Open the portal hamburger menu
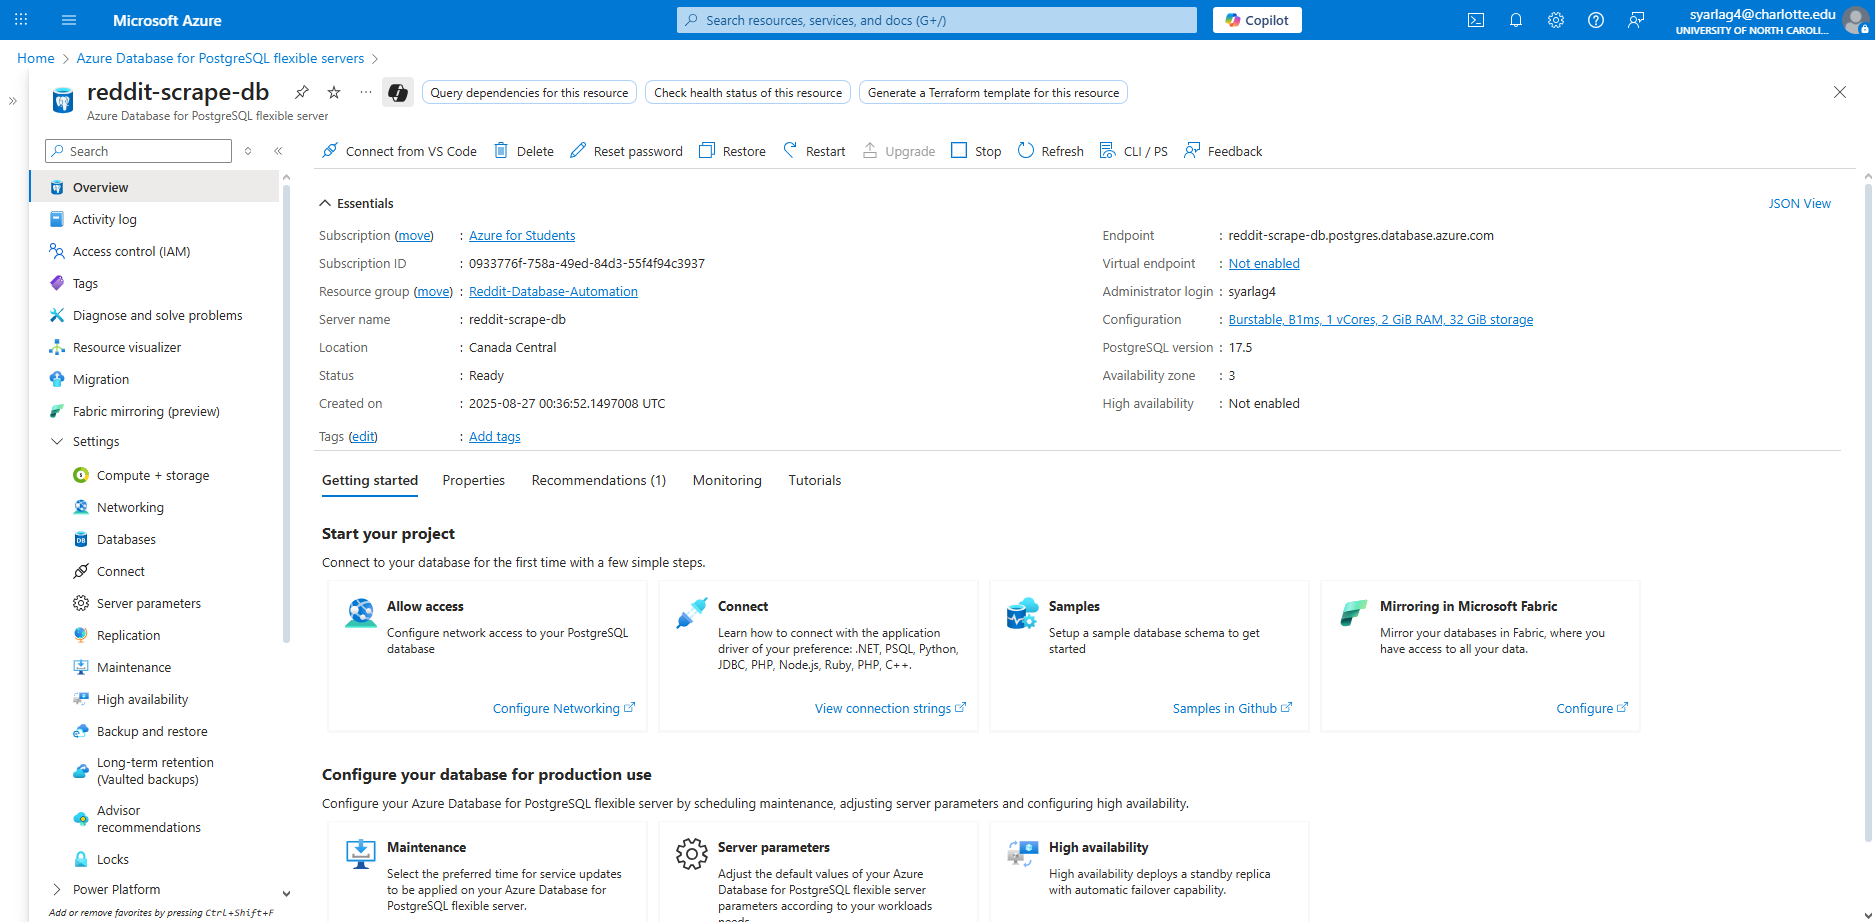This screenshot has height=922, width=1875. (x=69, y=20)
